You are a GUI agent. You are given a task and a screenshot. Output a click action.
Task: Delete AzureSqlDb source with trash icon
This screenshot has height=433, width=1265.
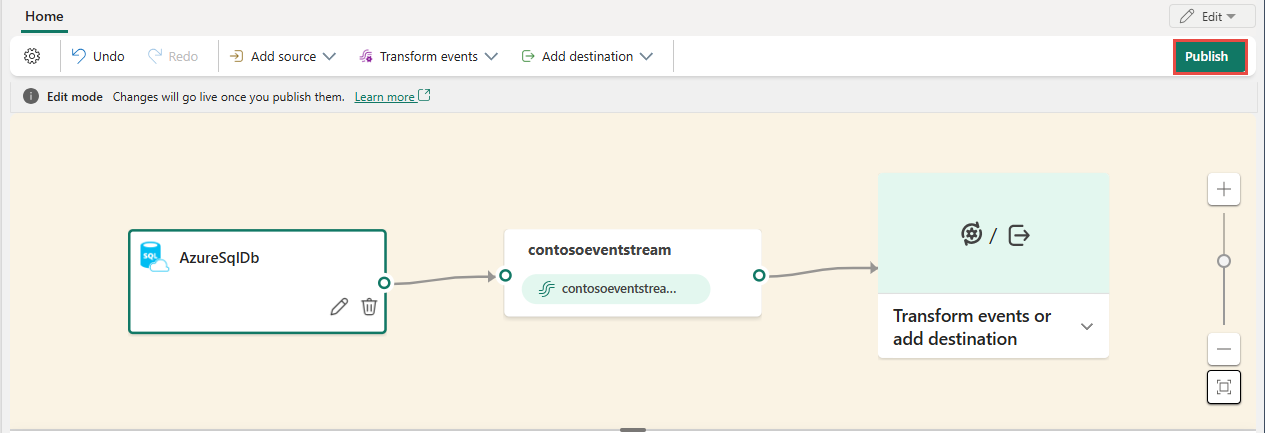point(369,307)
